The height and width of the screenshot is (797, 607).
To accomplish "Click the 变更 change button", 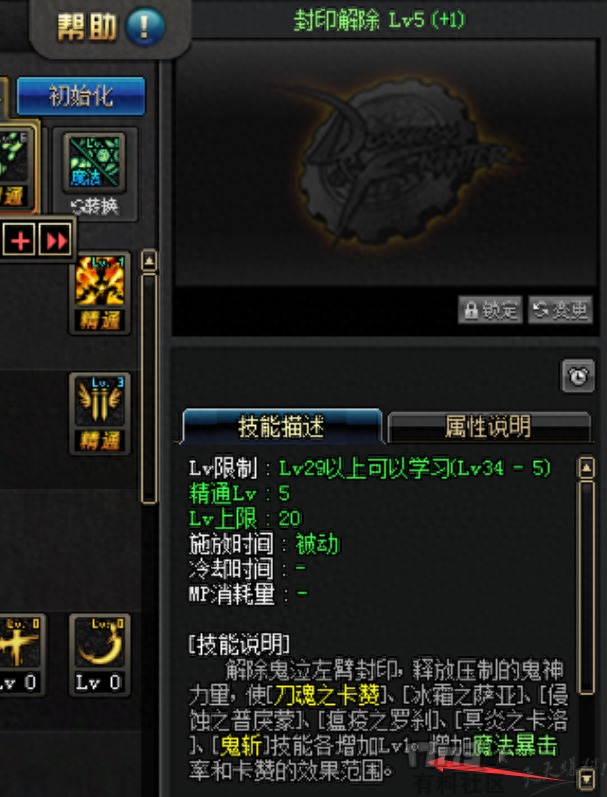I will [x=560, y=310].
